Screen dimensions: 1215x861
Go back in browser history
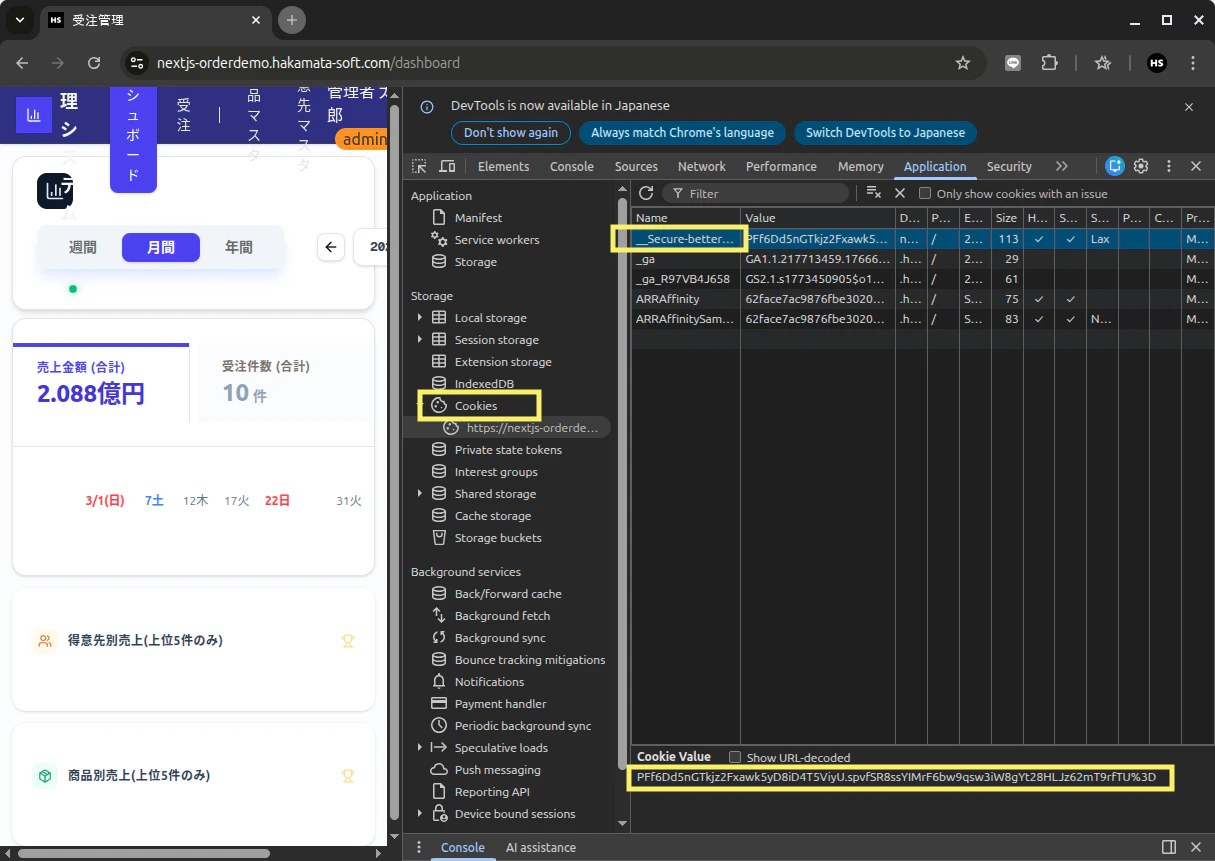[23, 63]
